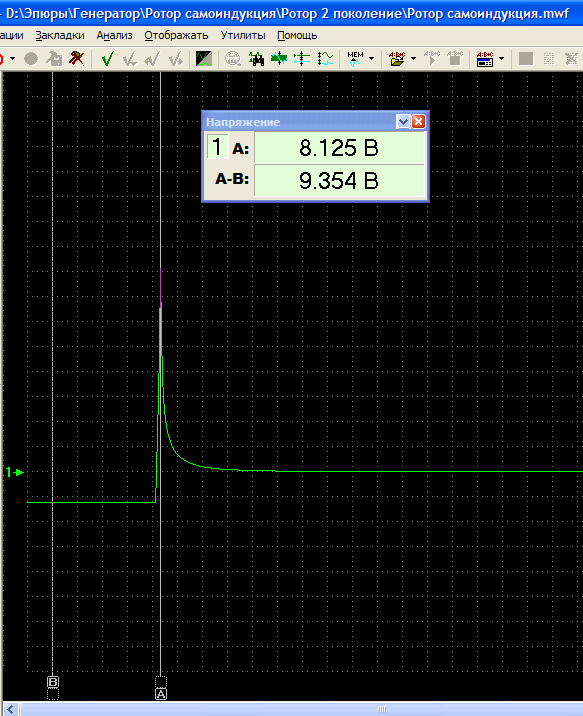Close the Напряжение measurement panel
The height and width of the screenshot is (716, 583).
pos(418,121)
